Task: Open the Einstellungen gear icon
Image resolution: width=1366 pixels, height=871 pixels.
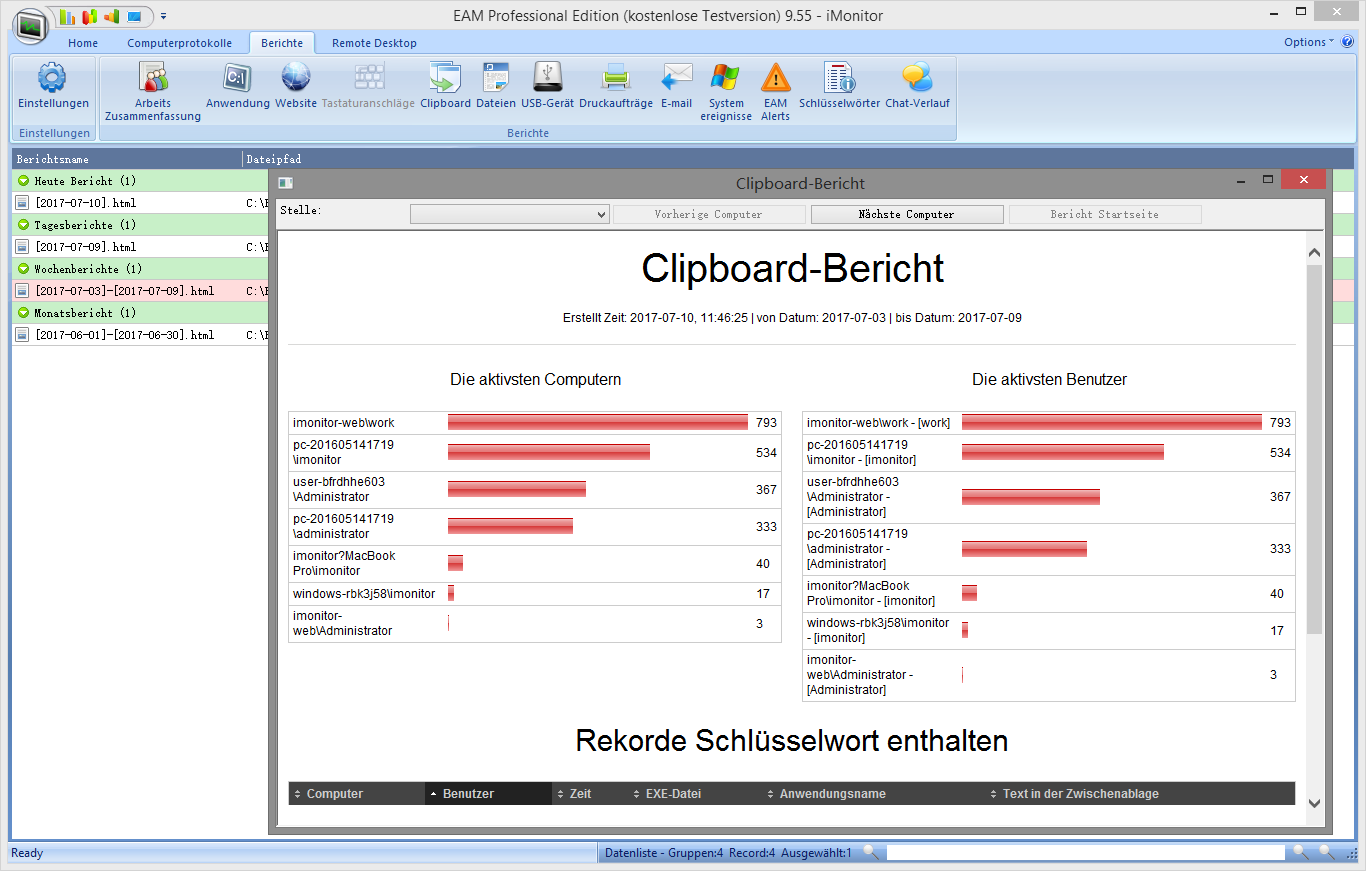Action: pyautogui.click(x=52, y=79)
